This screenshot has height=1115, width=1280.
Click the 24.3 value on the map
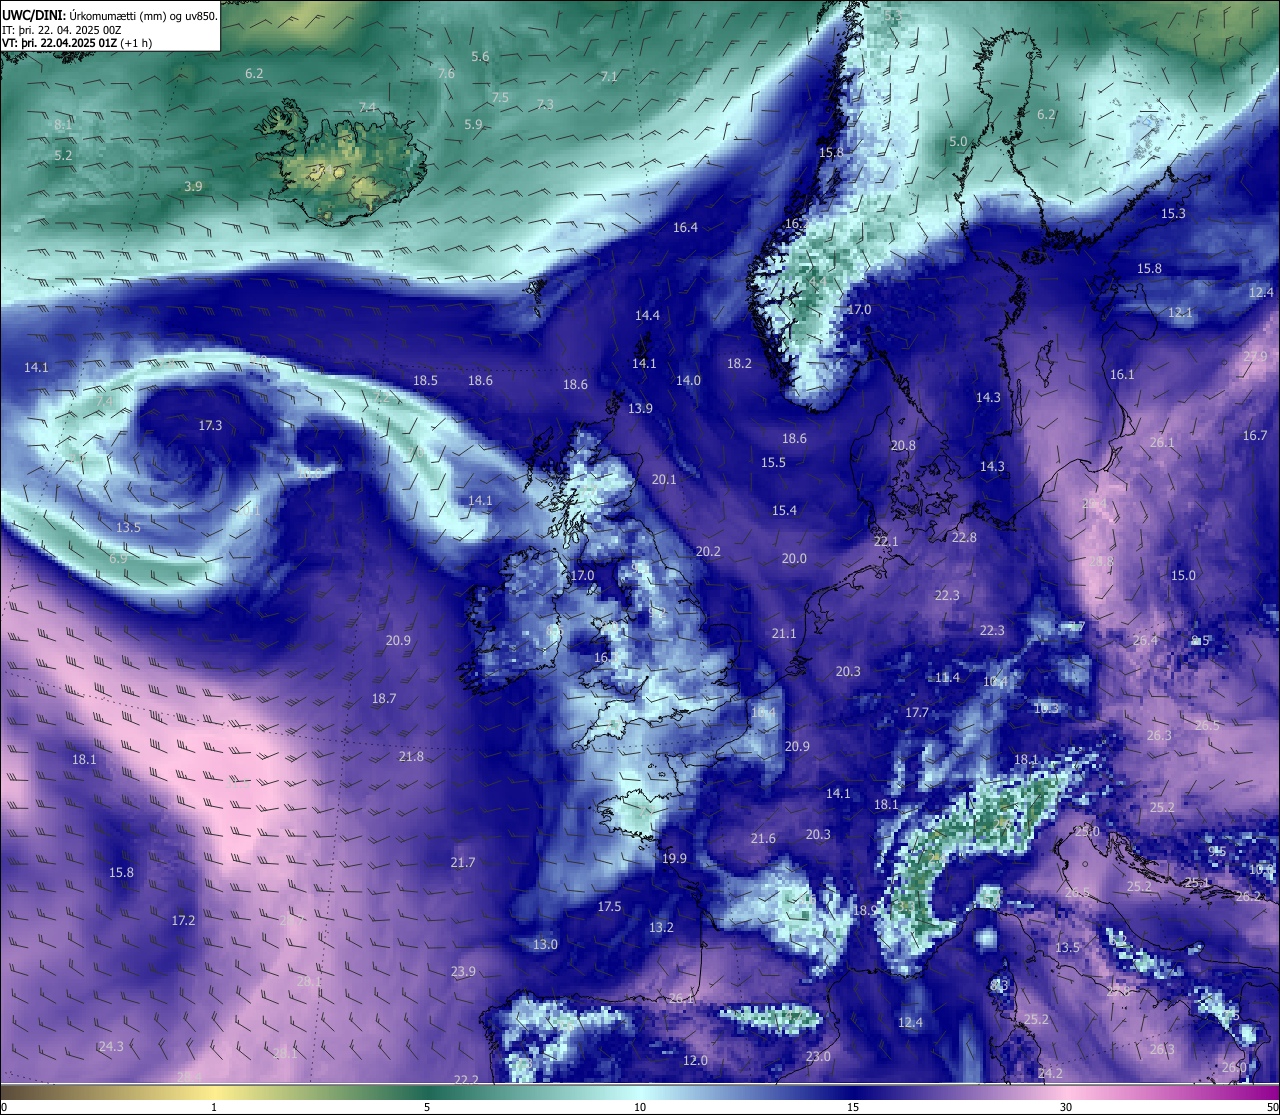click(111, 1047)
